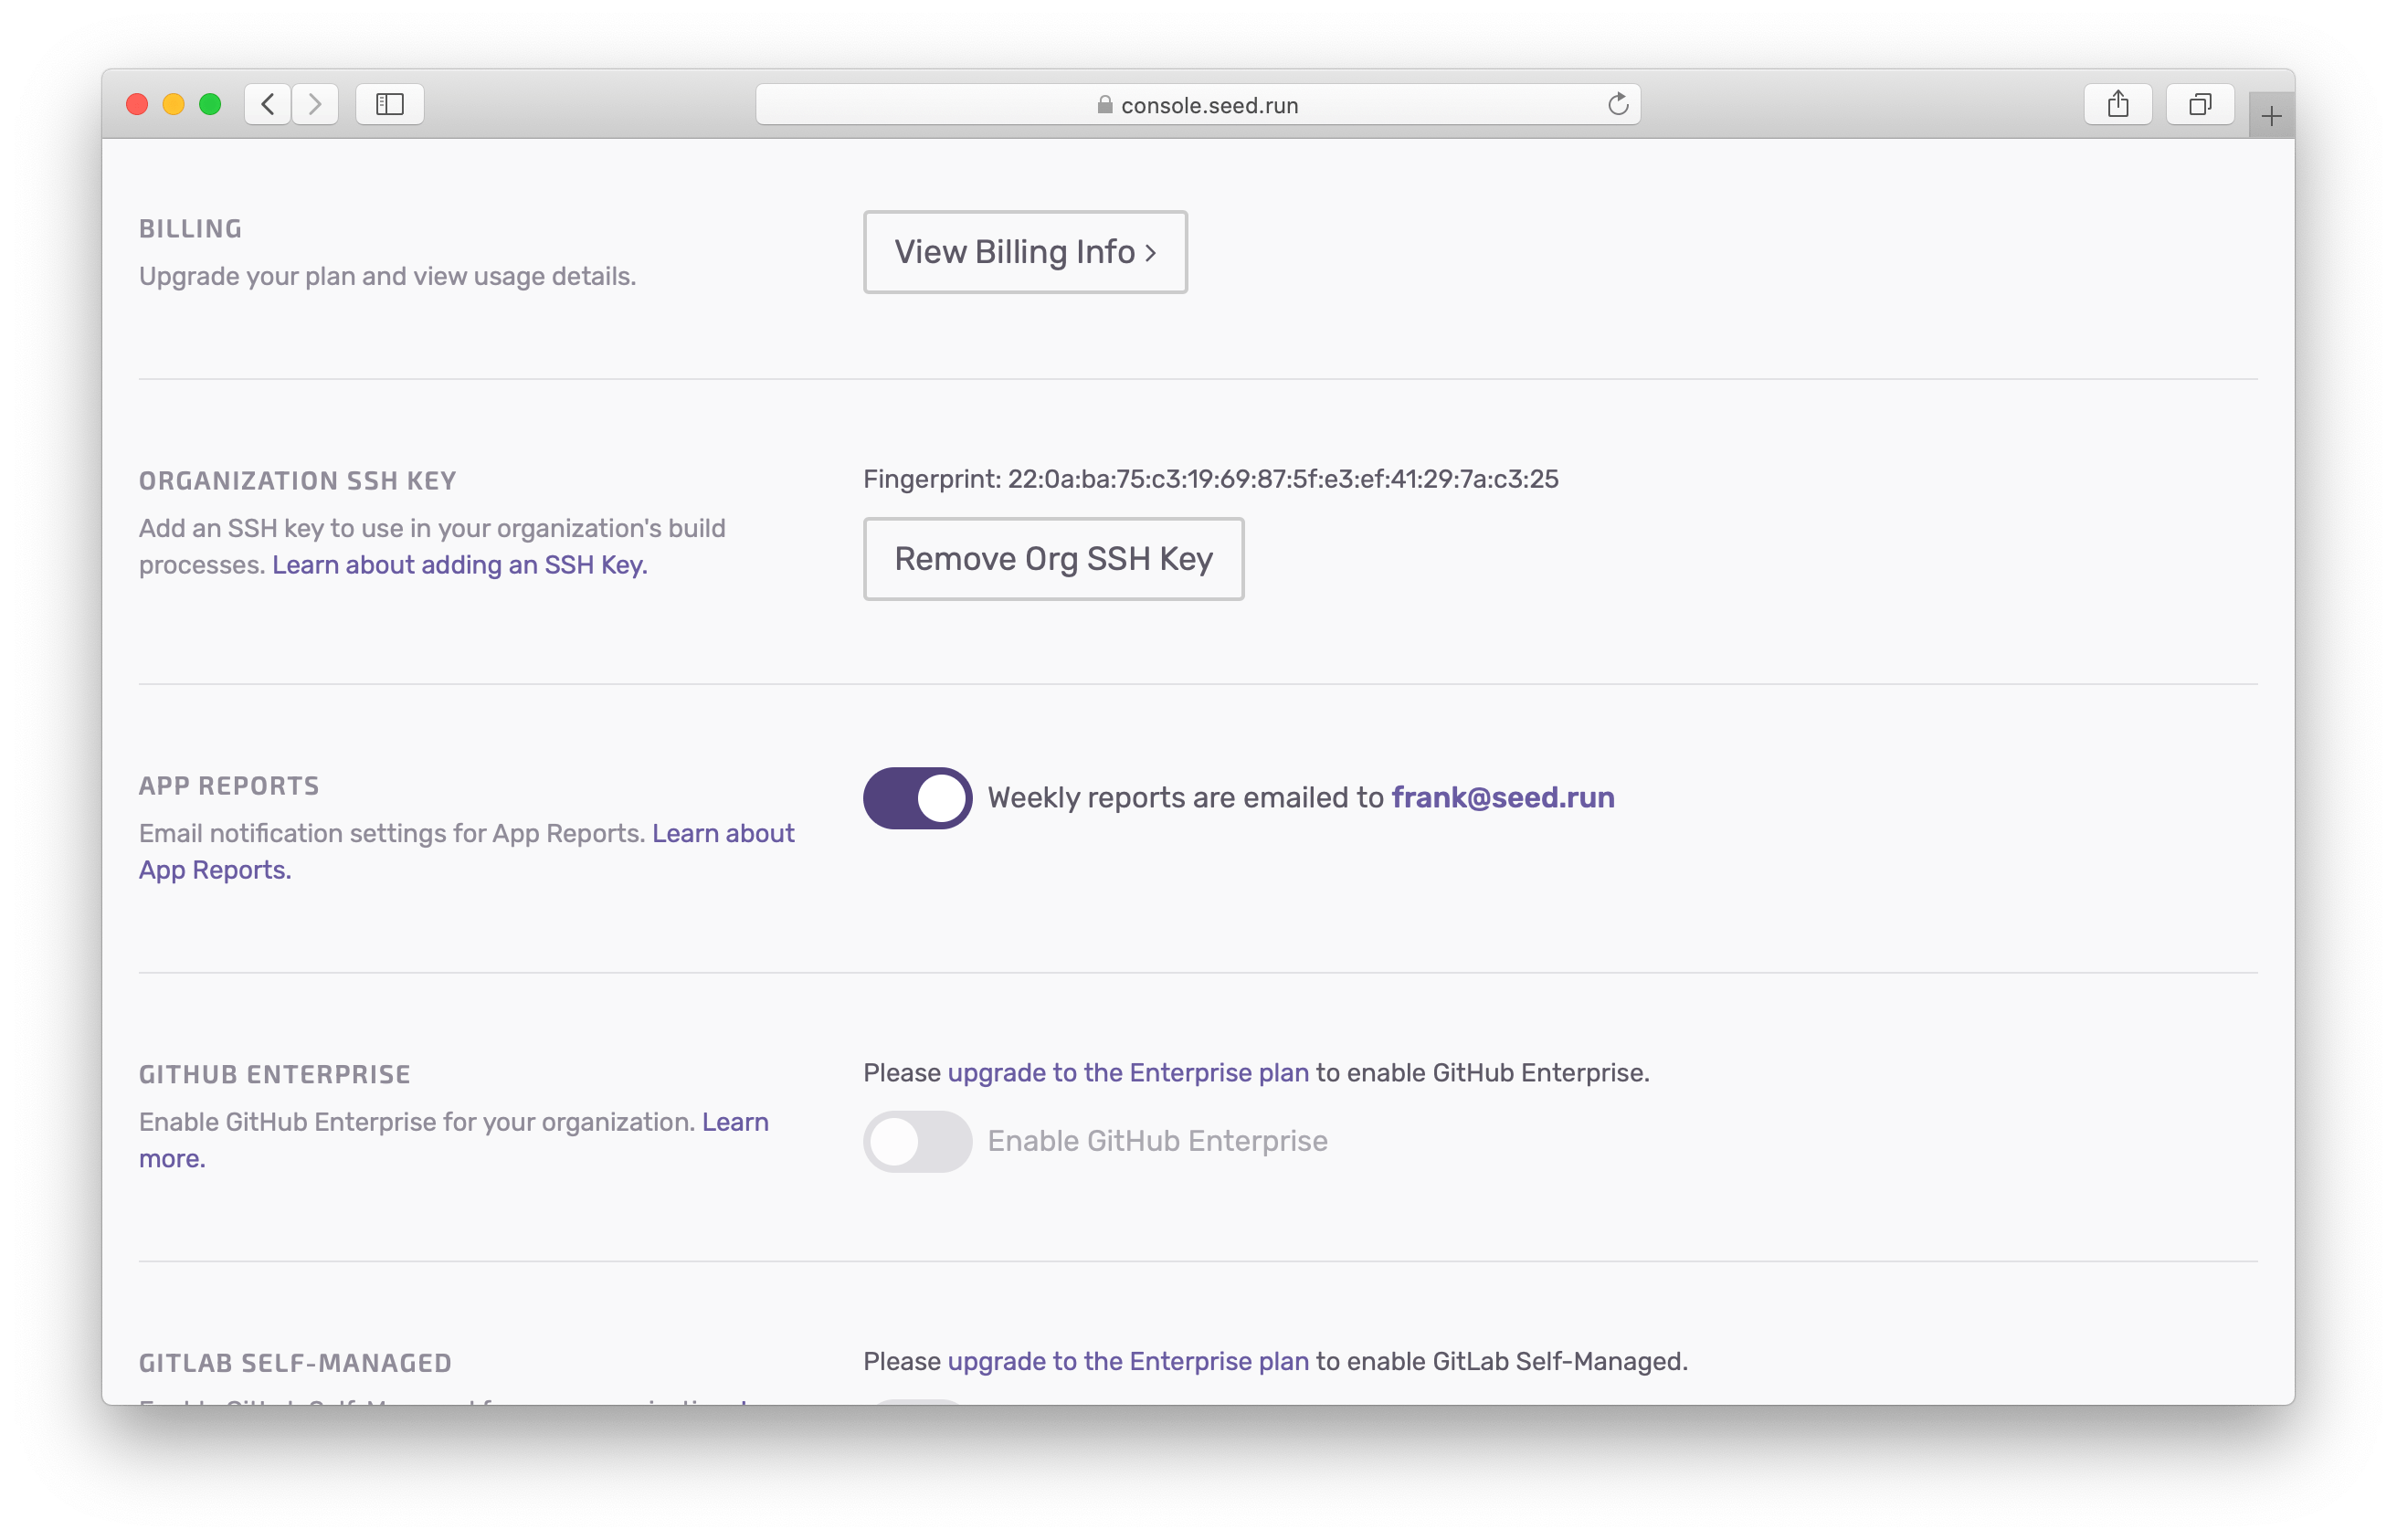Screen dimensions: 2397x1540
Task: Open View Billing Info page
Action: pyautogui.click(x=1025, y=252)
